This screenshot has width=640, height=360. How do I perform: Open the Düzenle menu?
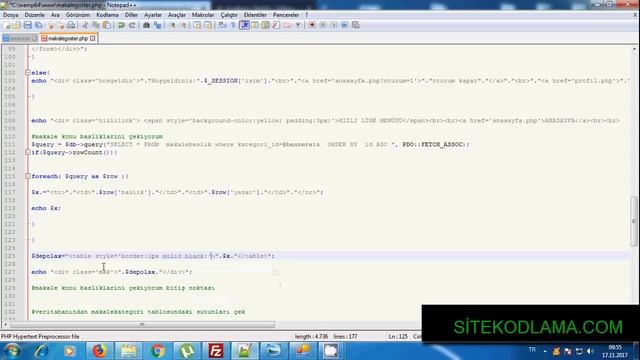pyautogui.click(x=35, y=15)
